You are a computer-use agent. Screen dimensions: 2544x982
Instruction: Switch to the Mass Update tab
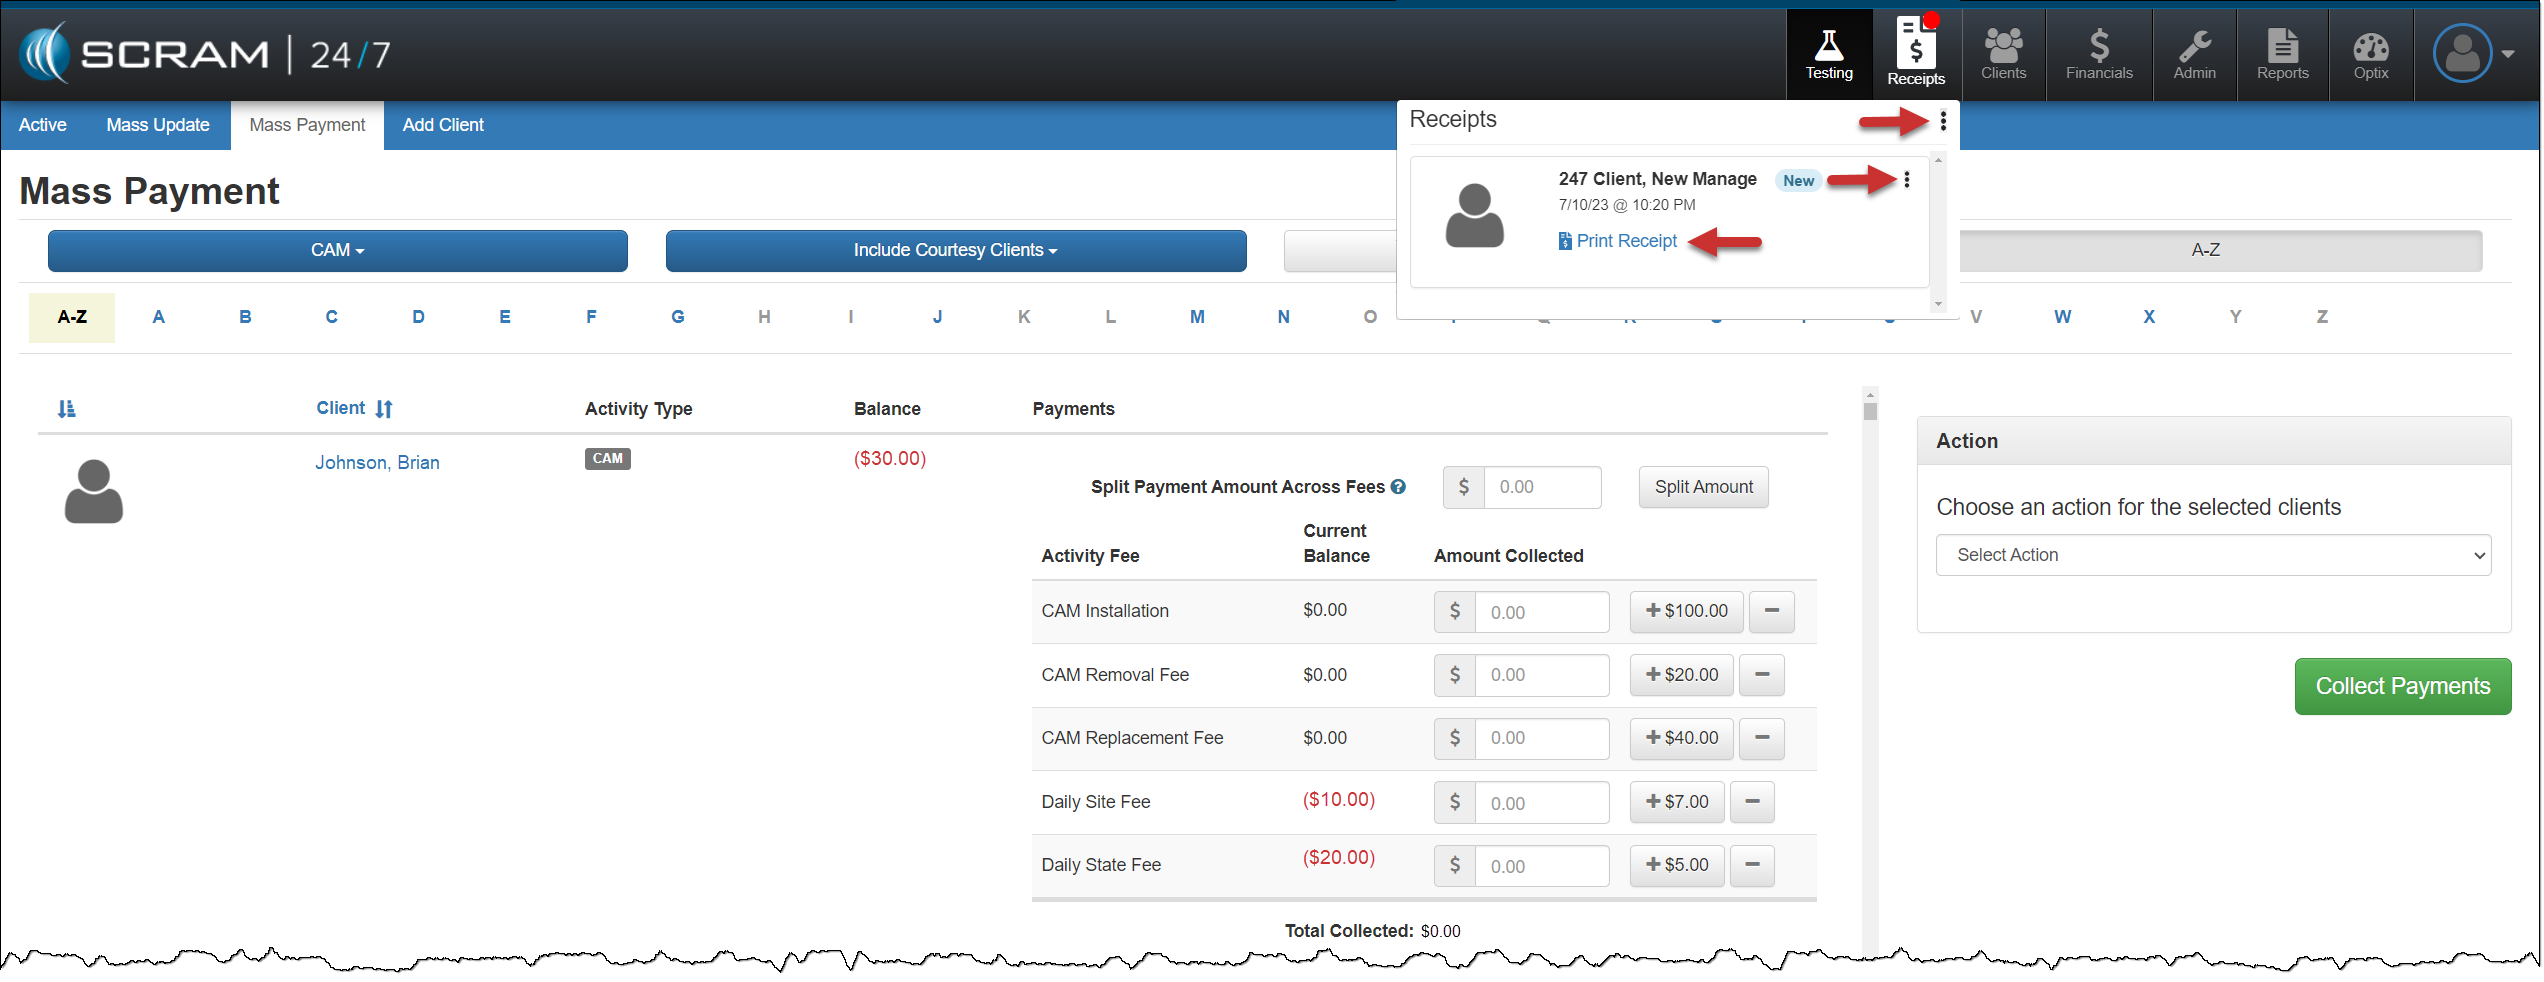pyautogui.click(x=158, y=125)
